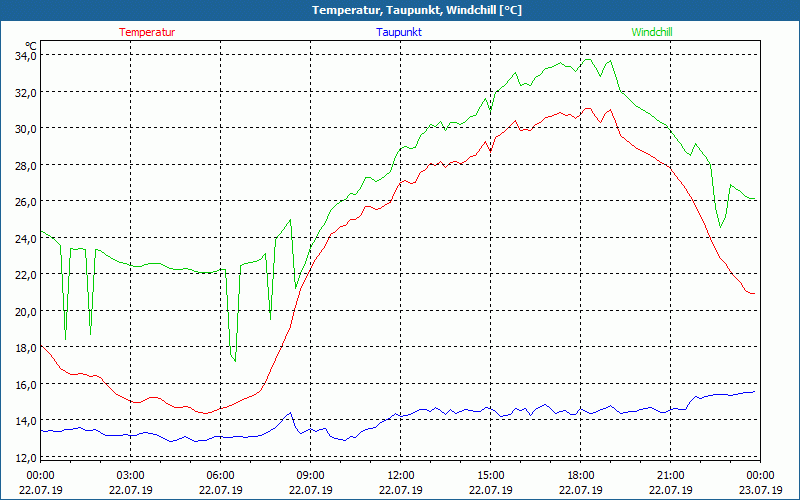Click the 30,0 y-axis label

26,129
